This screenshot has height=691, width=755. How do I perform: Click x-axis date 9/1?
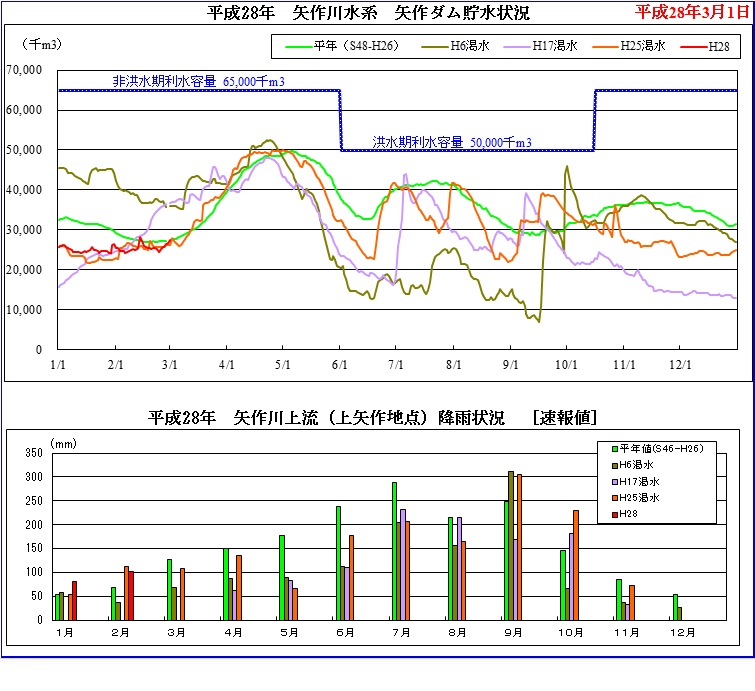point(510,365)
